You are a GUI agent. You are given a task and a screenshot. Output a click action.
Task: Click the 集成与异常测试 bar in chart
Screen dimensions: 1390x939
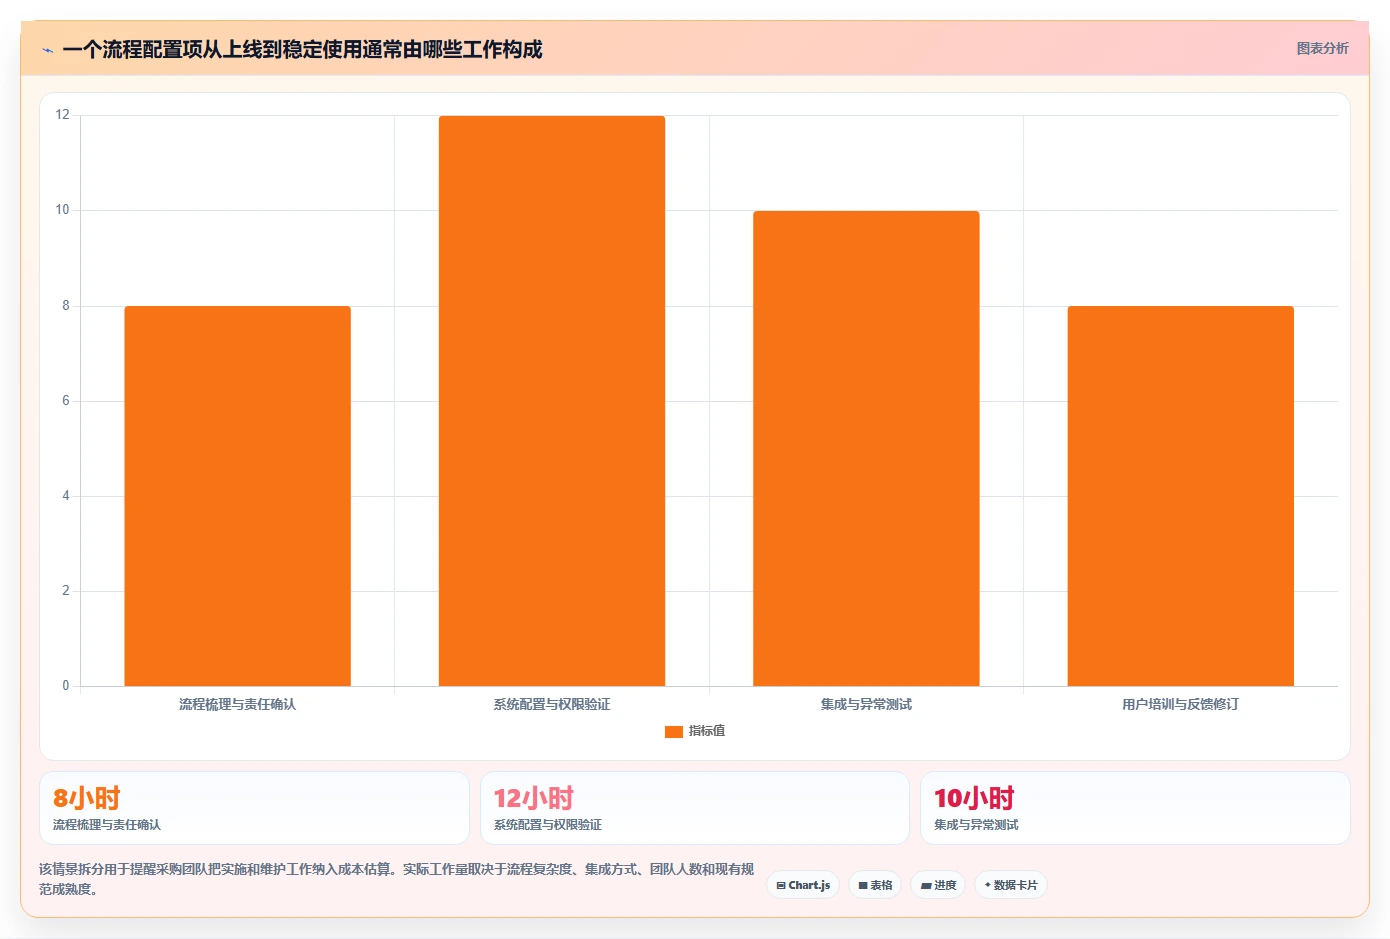(866, 448)
